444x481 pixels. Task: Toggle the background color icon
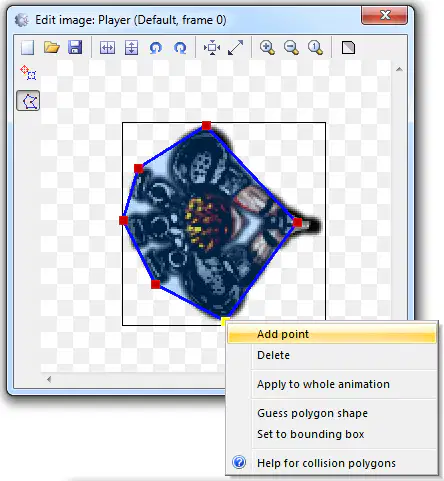point(348,48)
